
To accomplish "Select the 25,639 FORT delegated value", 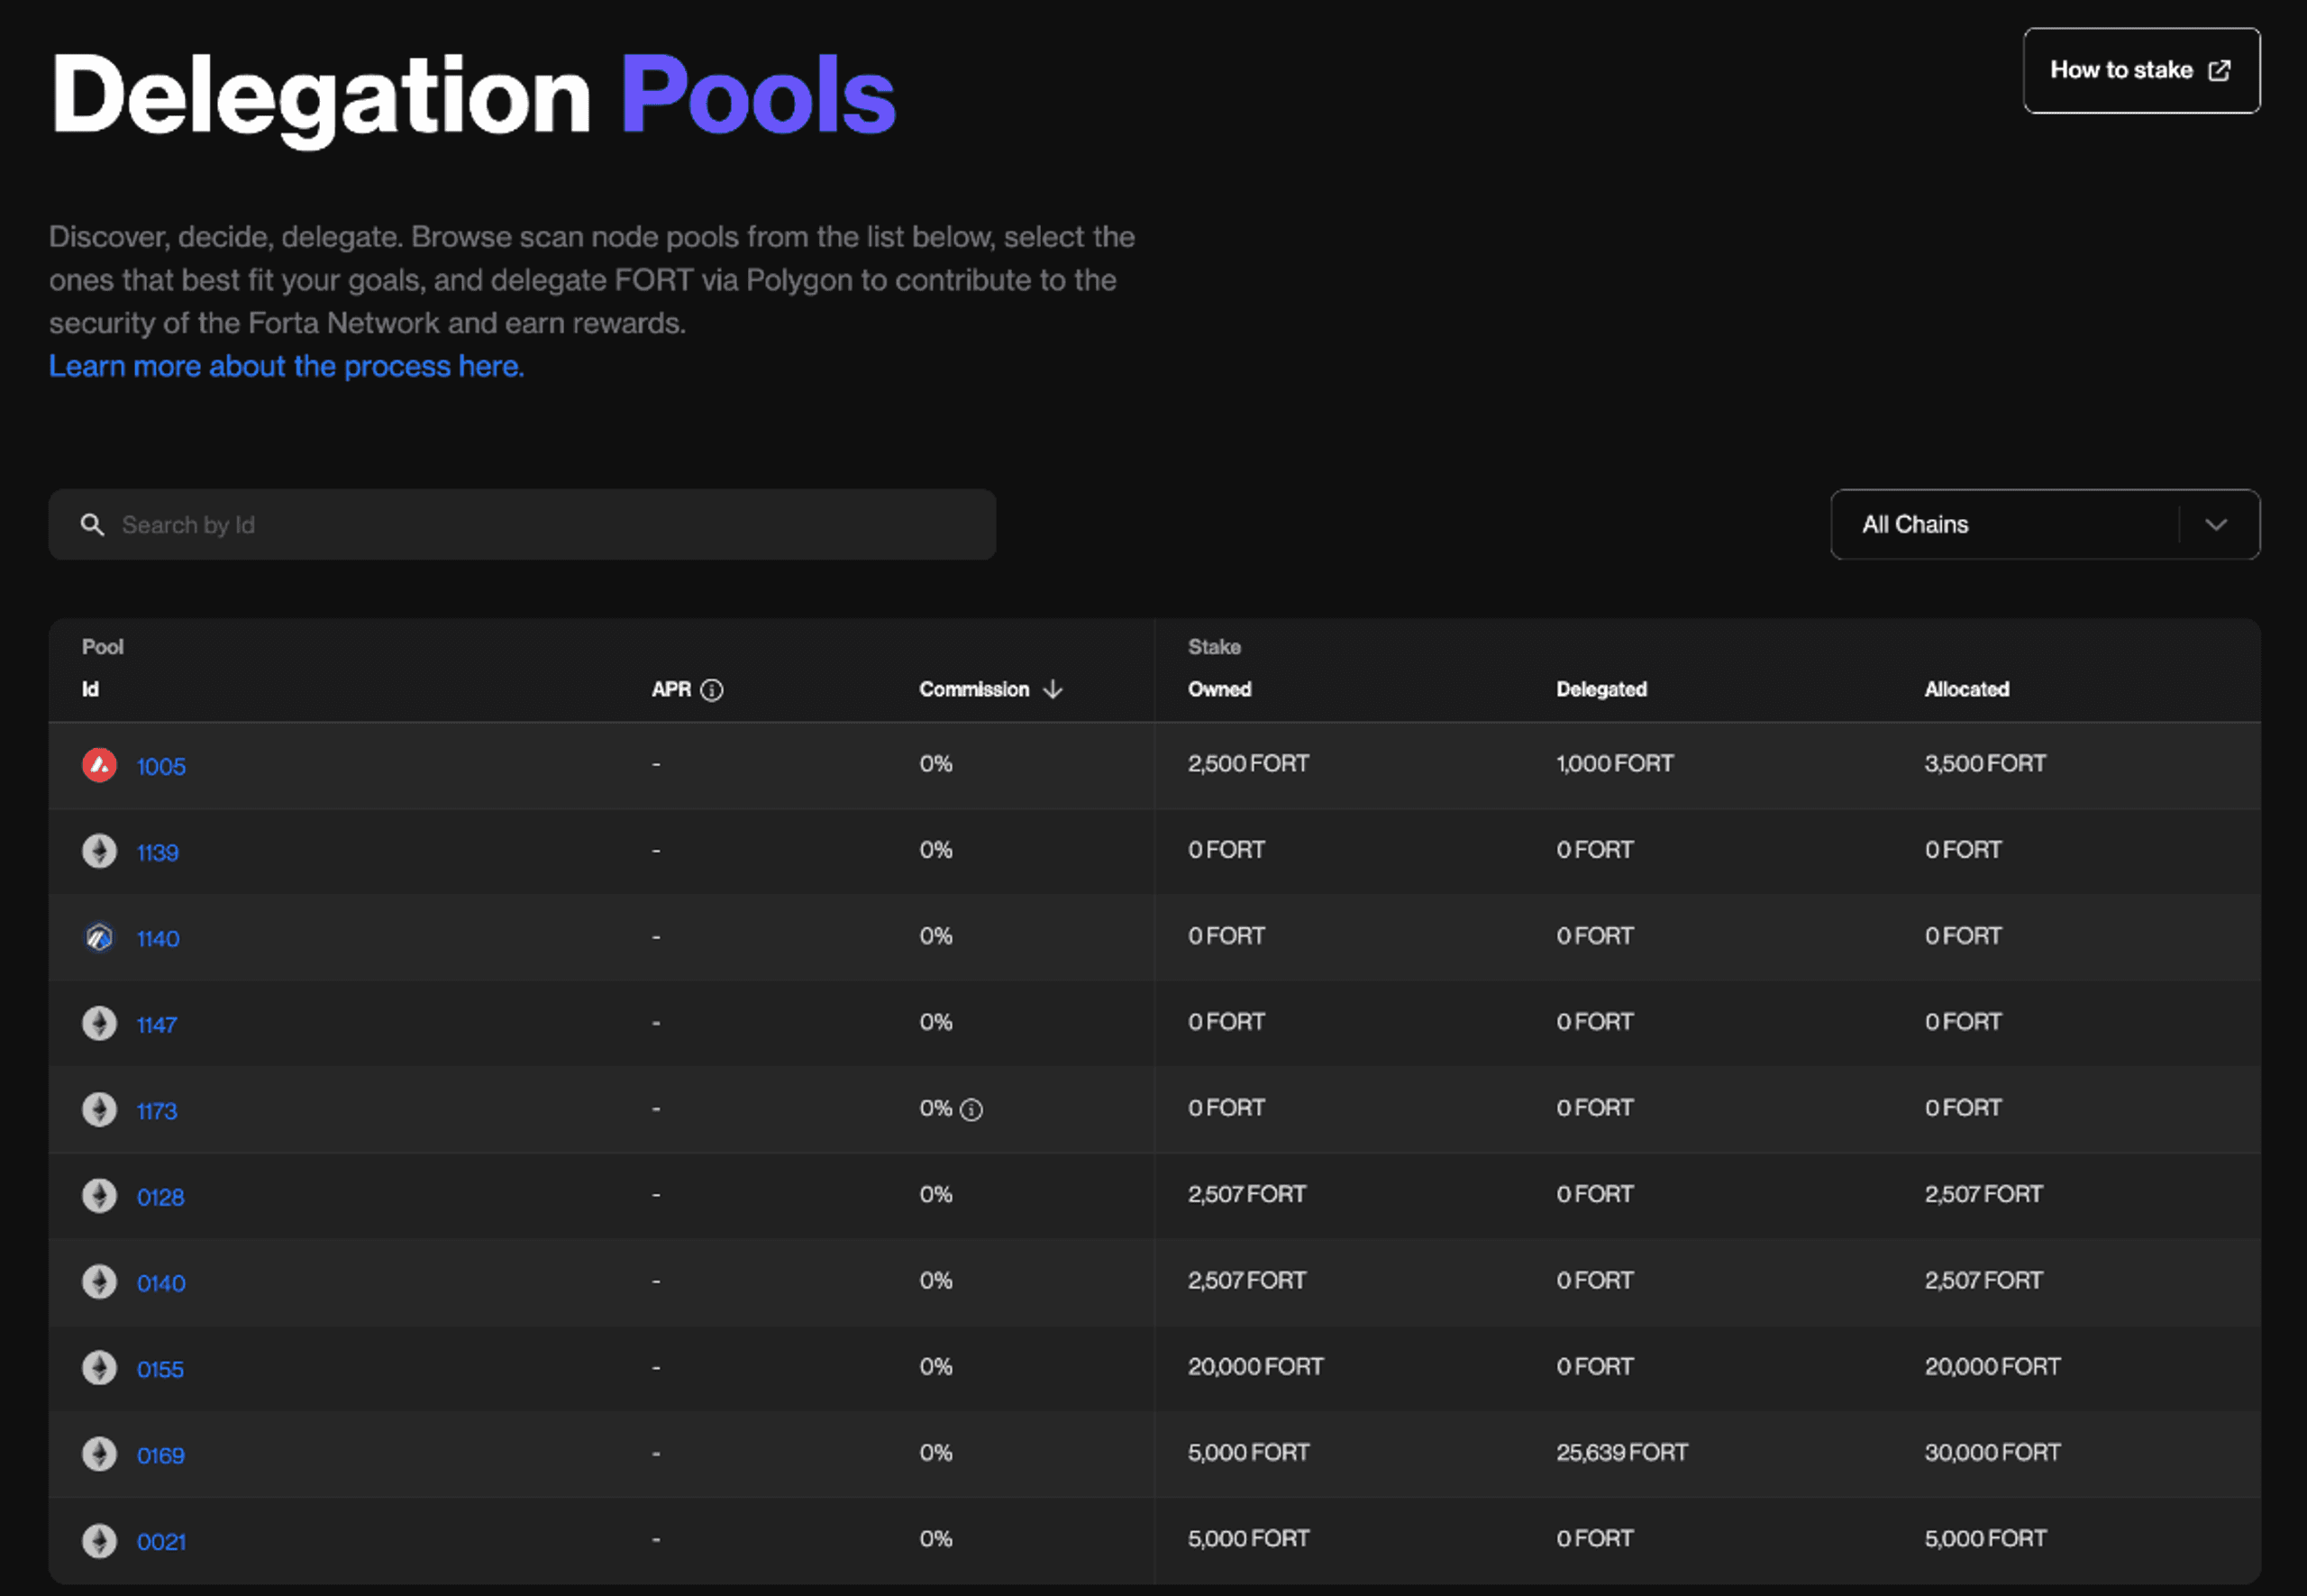I will coord(1621,1452).
